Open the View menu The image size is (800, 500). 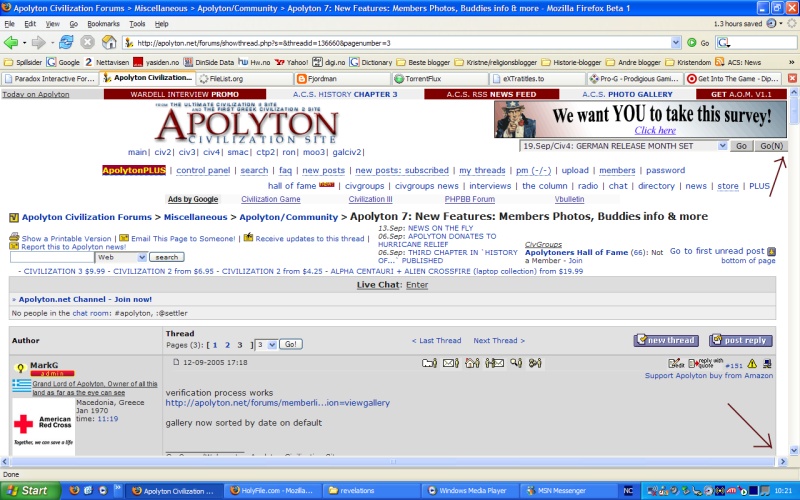pos(53,24)
